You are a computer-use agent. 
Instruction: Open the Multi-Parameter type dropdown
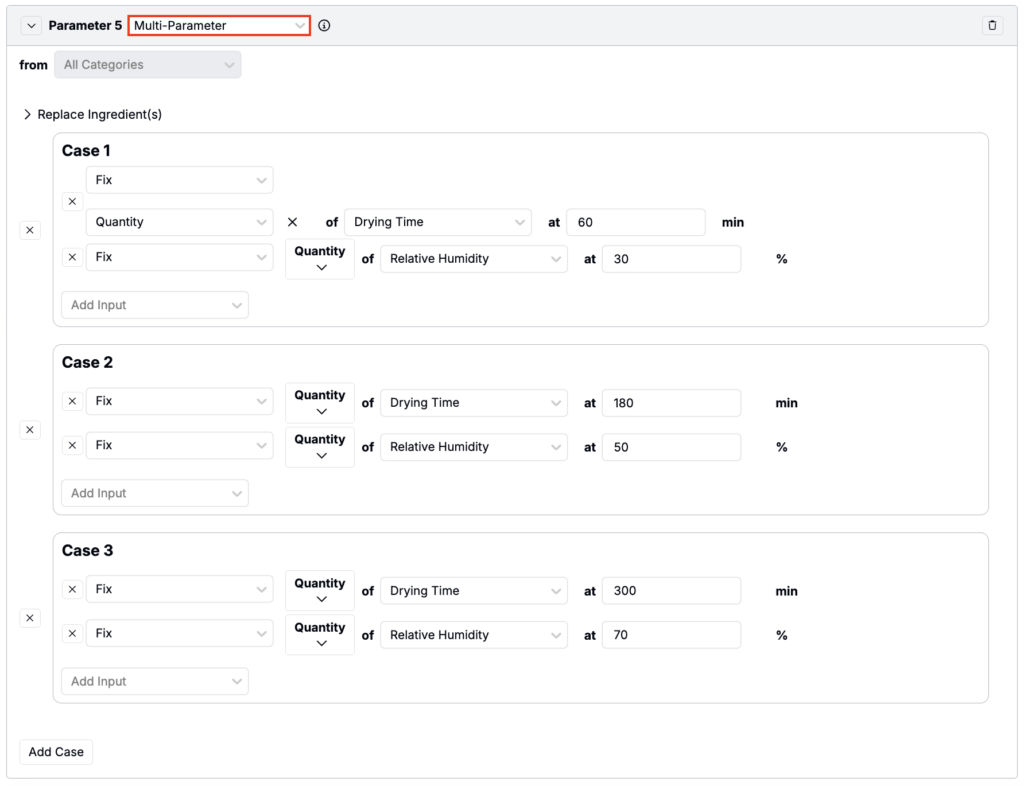[219, 25]
